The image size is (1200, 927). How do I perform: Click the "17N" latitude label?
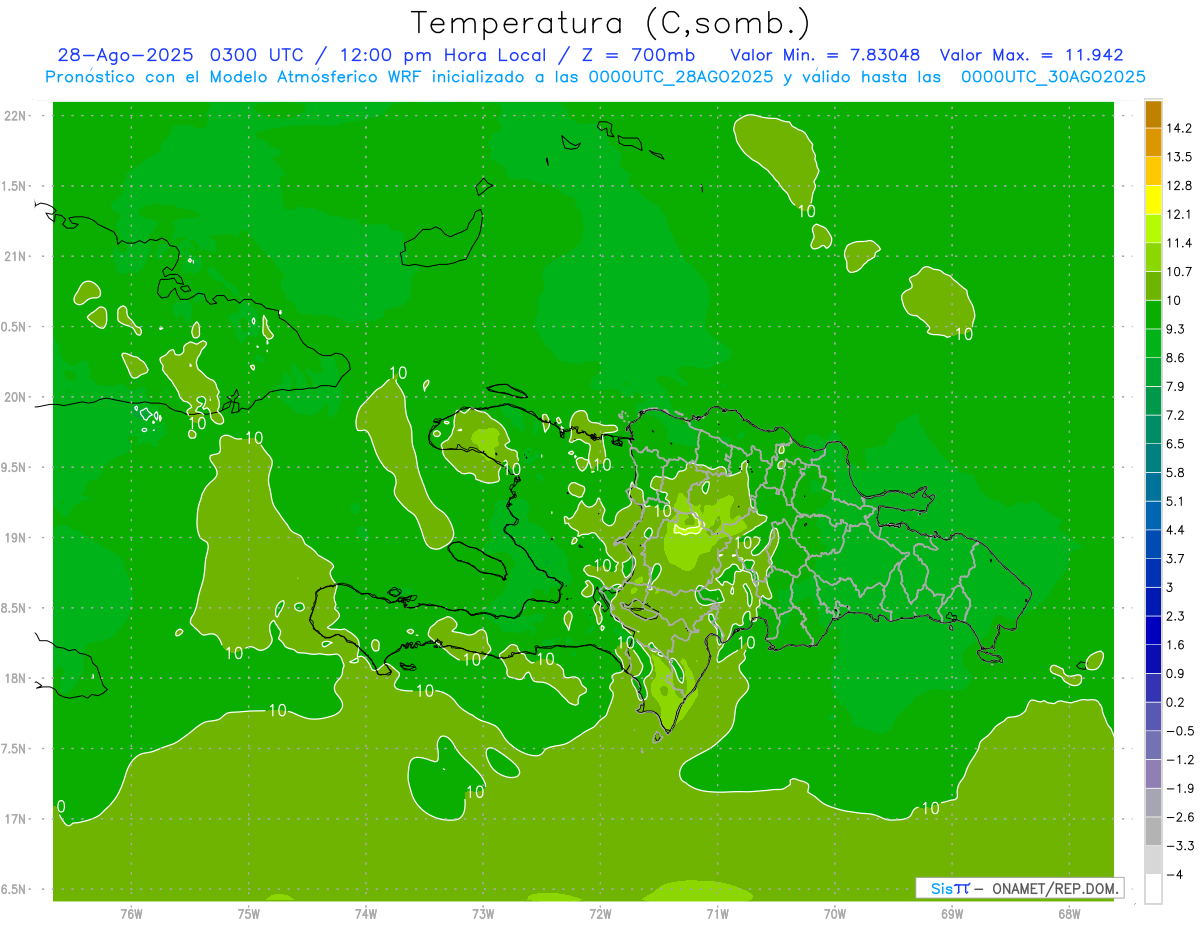[x=17, y=819]
